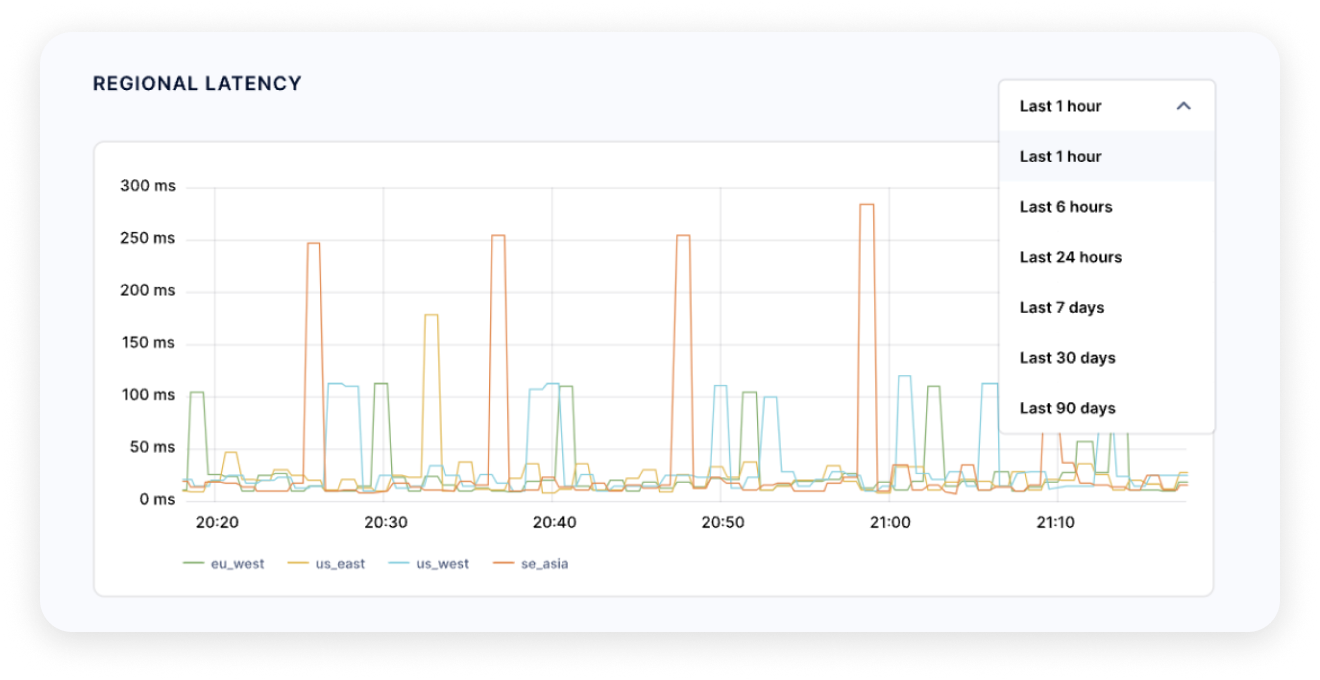Select the Last 24 hours option
This screenshot has width=1320, height=680.
[1070, 257]
